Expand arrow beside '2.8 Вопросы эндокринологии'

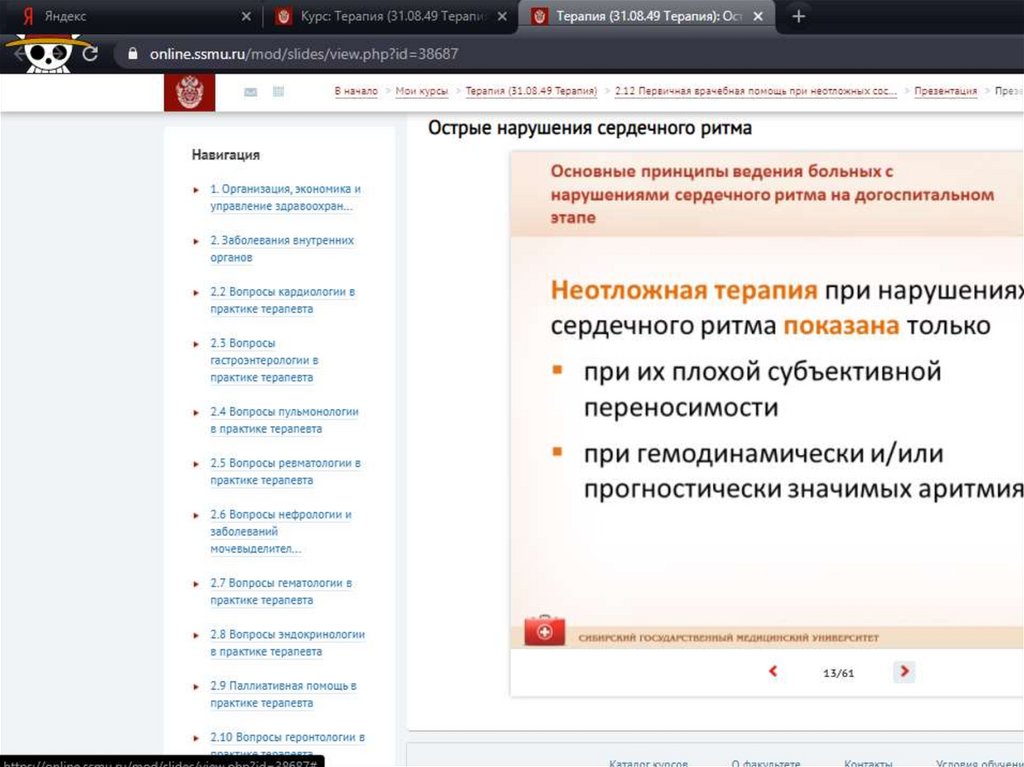coord(196,635)
